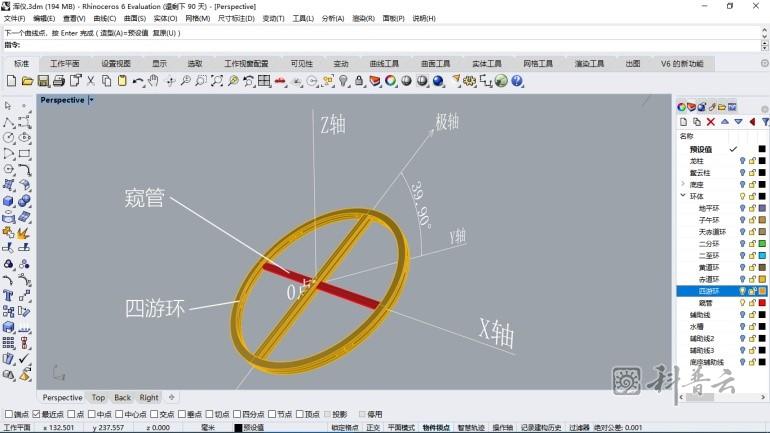Open the 实体(O) menu

tap(165, 18)
